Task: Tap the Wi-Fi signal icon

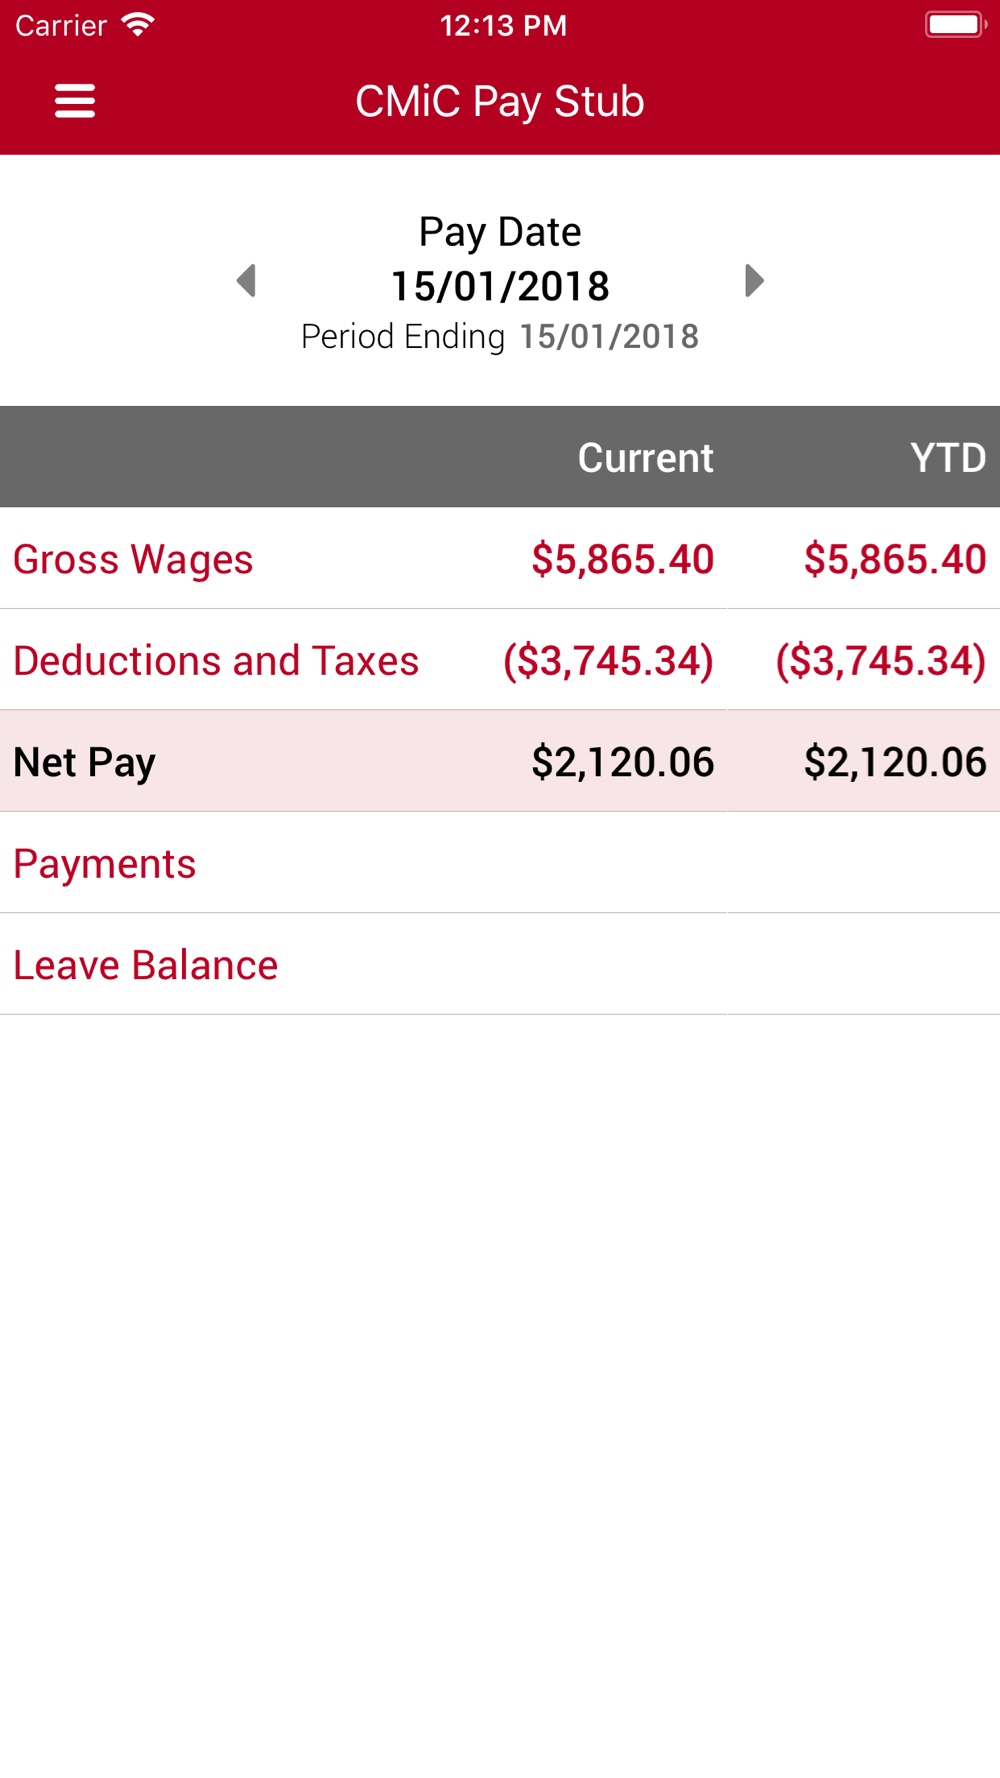Action: pos(138,24)
